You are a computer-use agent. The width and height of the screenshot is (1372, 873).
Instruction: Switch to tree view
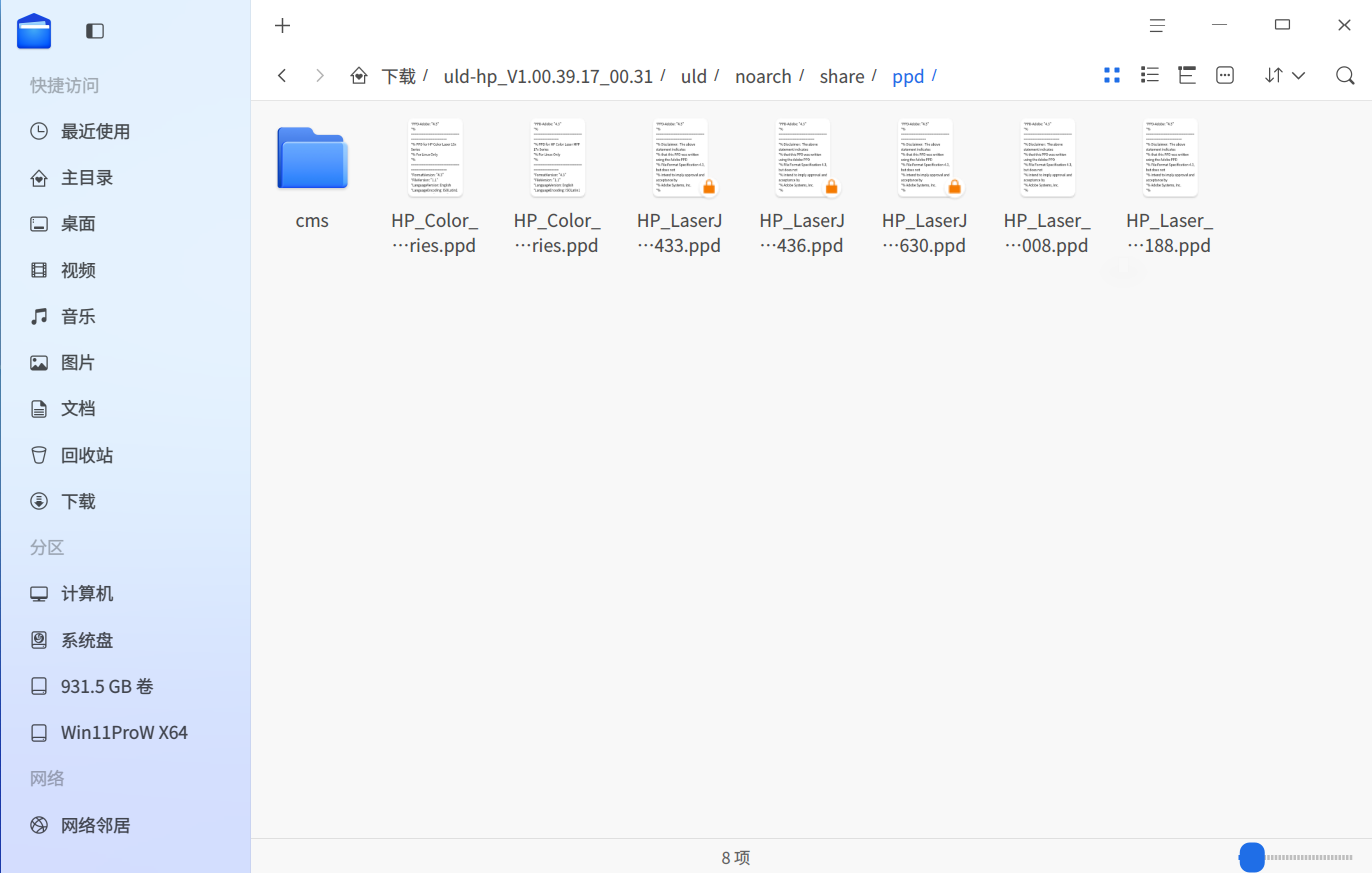tap(1187, 75)
